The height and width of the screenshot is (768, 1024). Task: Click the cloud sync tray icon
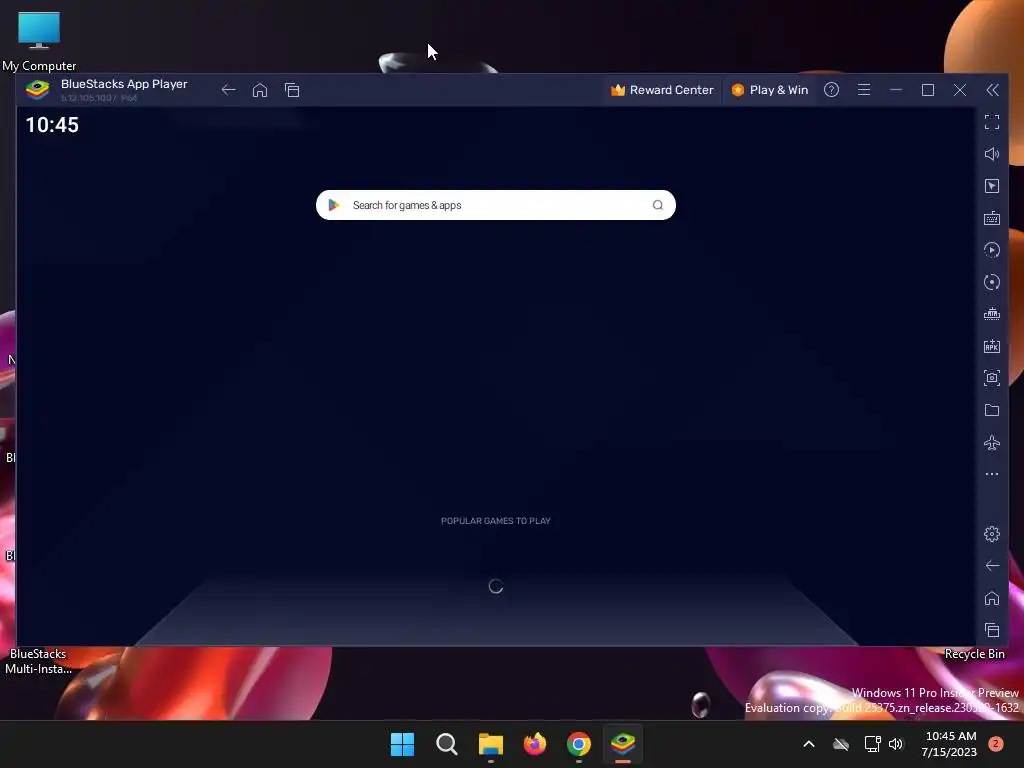841,744
